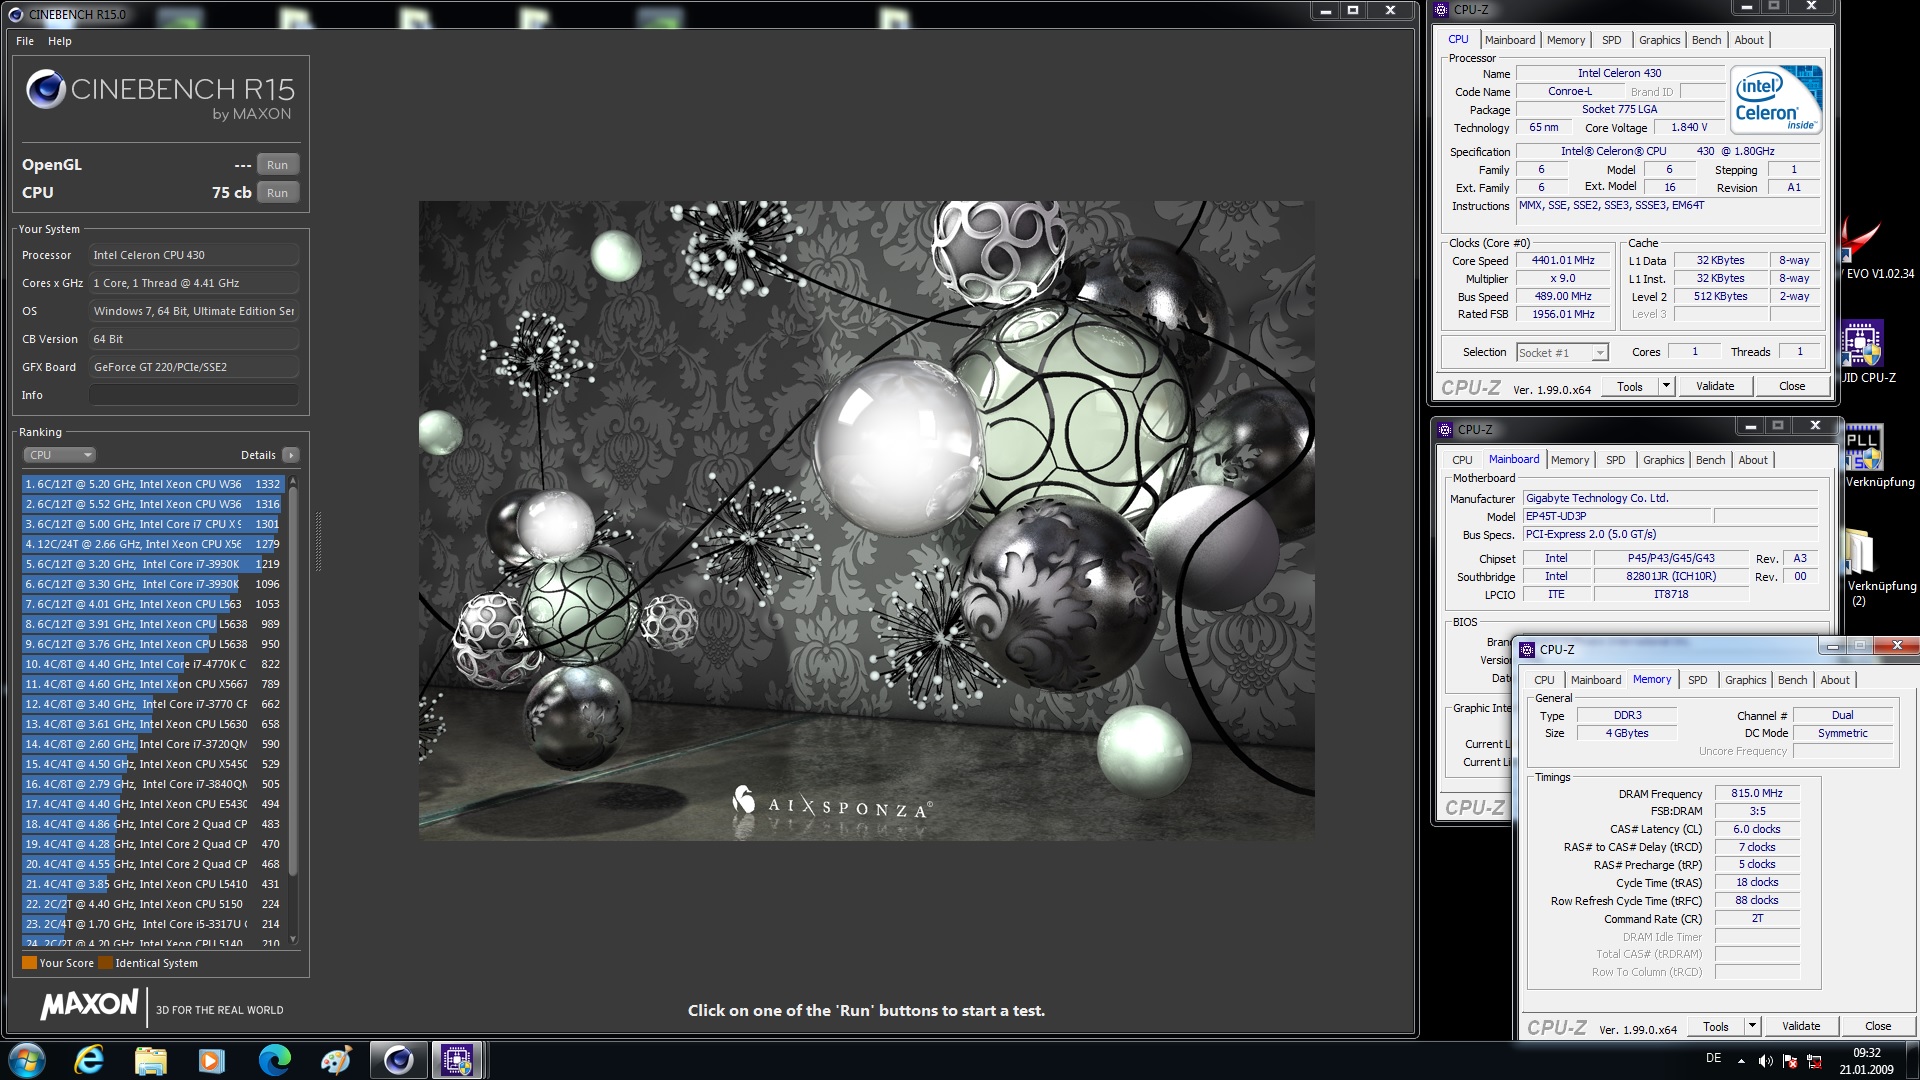Click the DE language indicator in the tray
This screenshot has width=1920, height=1080.
coord(1714,1058)
